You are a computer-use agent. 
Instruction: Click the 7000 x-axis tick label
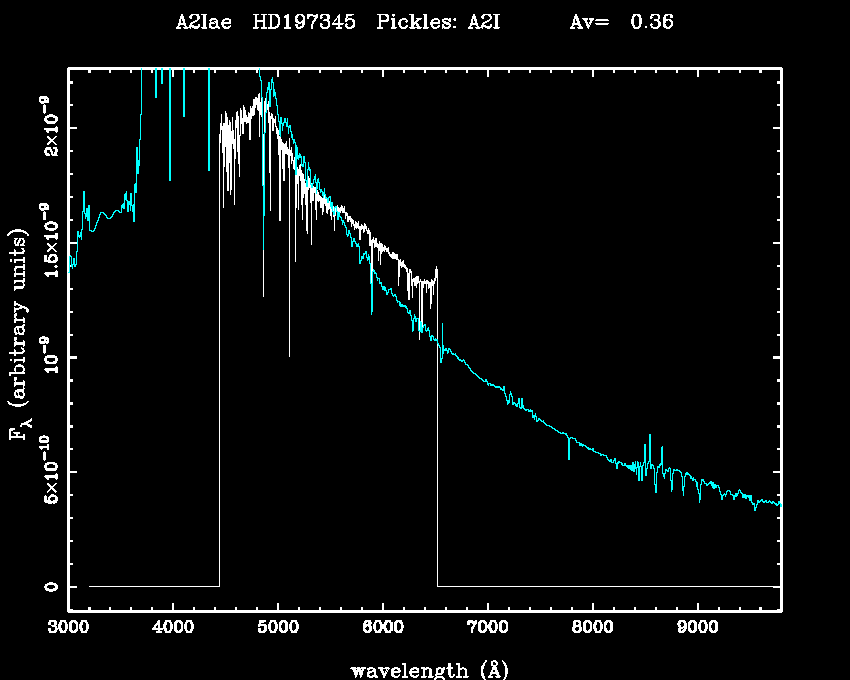click(x=487, y=629)
